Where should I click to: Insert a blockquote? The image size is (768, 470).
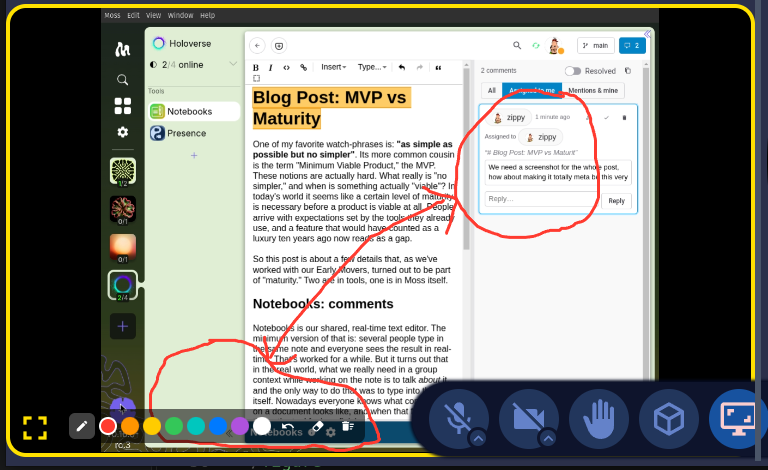coord(438,68)
